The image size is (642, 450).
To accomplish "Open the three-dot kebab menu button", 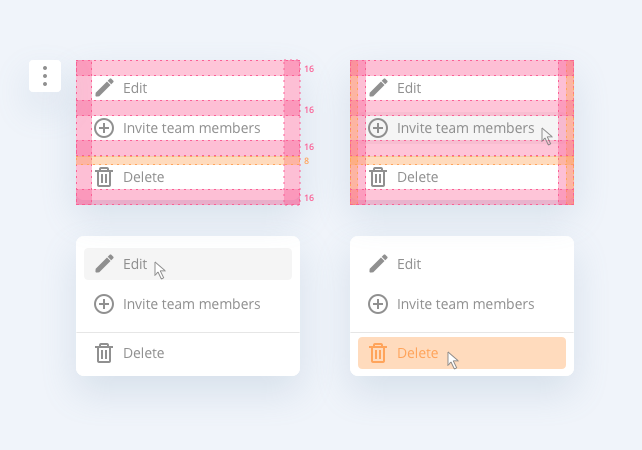I will click(45, 76).
